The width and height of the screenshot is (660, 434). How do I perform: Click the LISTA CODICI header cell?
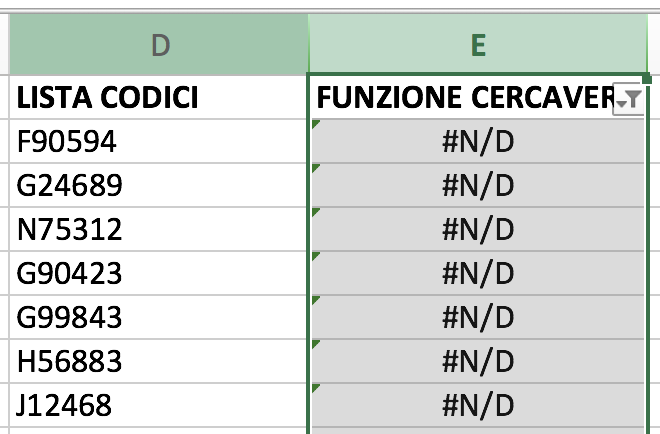159,97
